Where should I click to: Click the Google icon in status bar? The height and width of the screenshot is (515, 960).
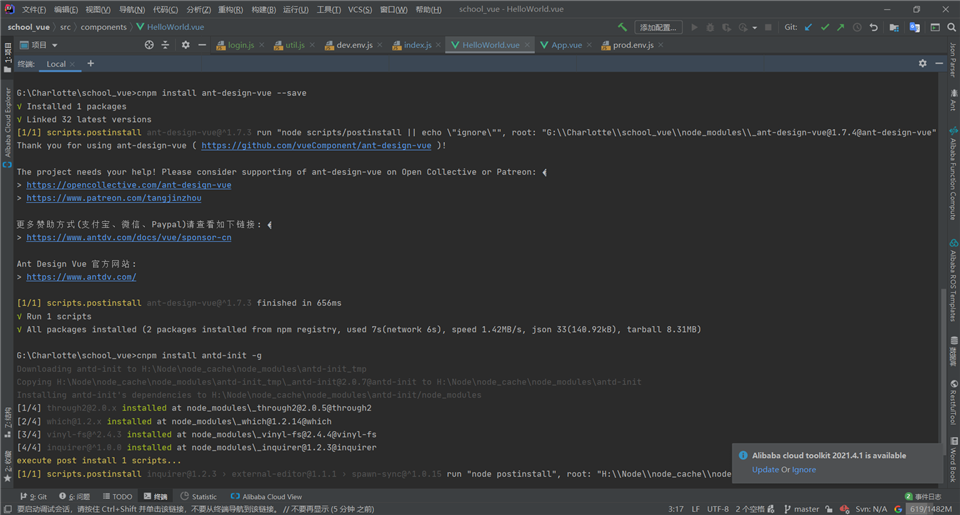(x=898, y=509)
